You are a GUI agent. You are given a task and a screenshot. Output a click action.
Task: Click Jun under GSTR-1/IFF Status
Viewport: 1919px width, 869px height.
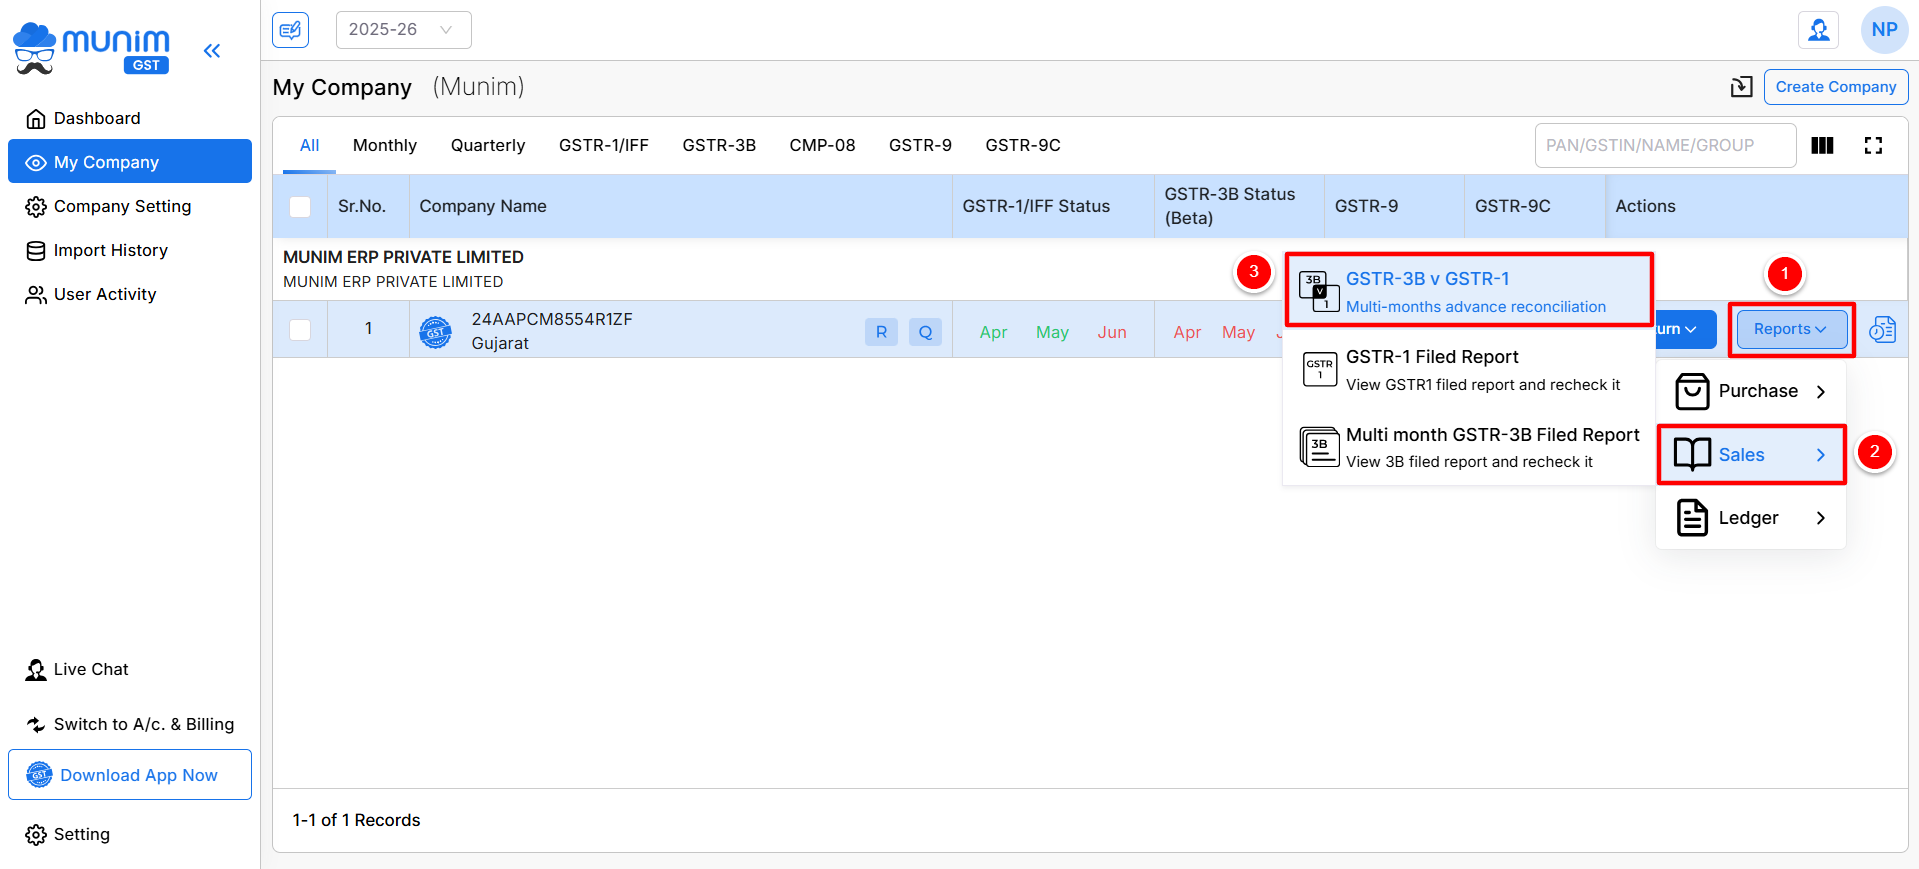click(1112, 333)
